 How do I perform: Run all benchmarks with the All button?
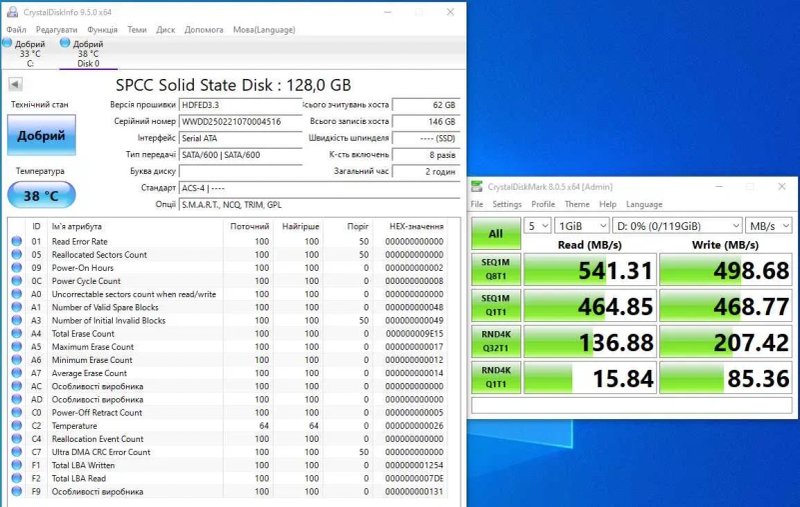[495, 233]
